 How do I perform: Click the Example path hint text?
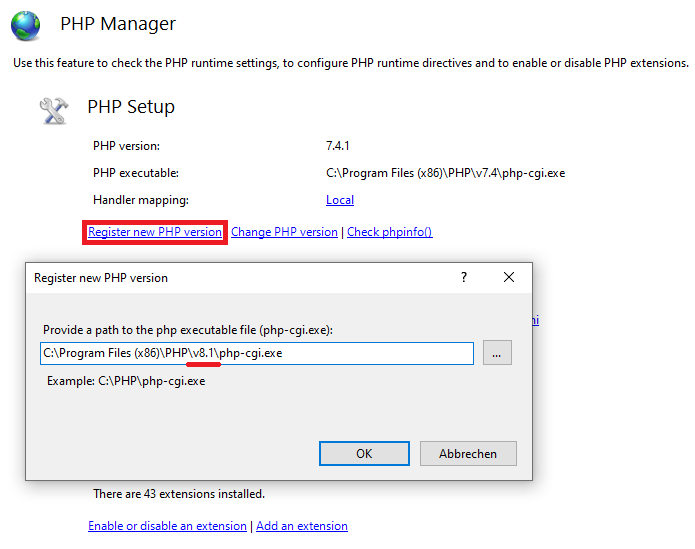(x=126, y=381)
